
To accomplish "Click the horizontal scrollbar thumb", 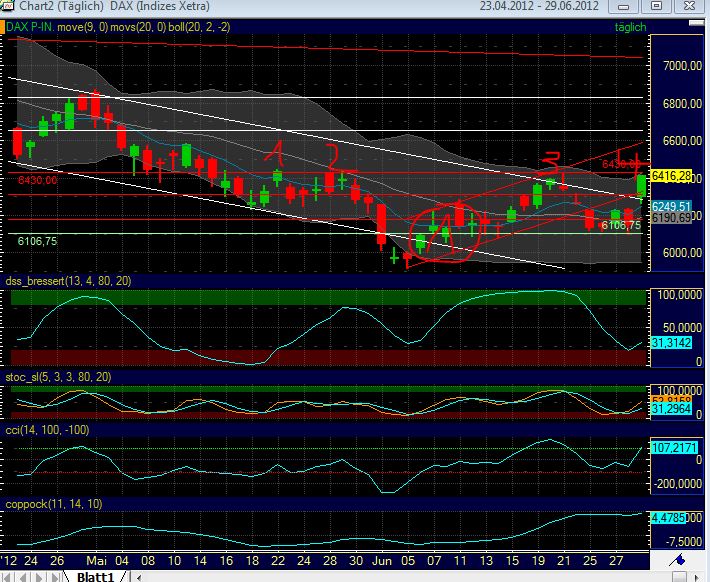I will 679,577.
